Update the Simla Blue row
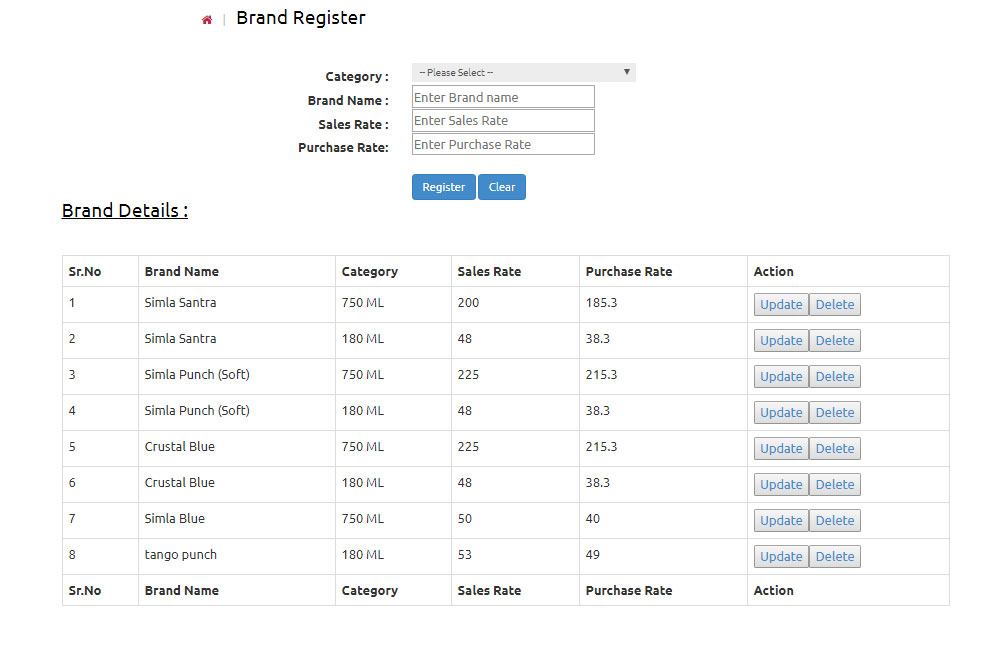The height and width of the screenshot is (645, 1008). [781, 521]
